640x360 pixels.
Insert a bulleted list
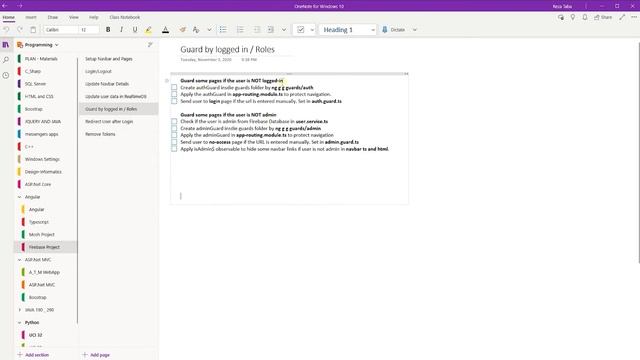223,30
